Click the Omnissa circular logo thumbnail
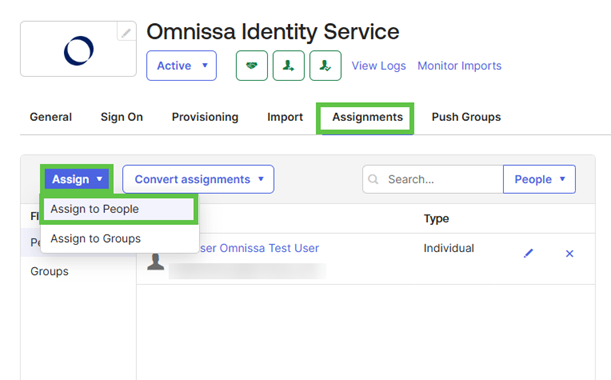The width and height of the screenshot is (611, 380). pos(79,51)
